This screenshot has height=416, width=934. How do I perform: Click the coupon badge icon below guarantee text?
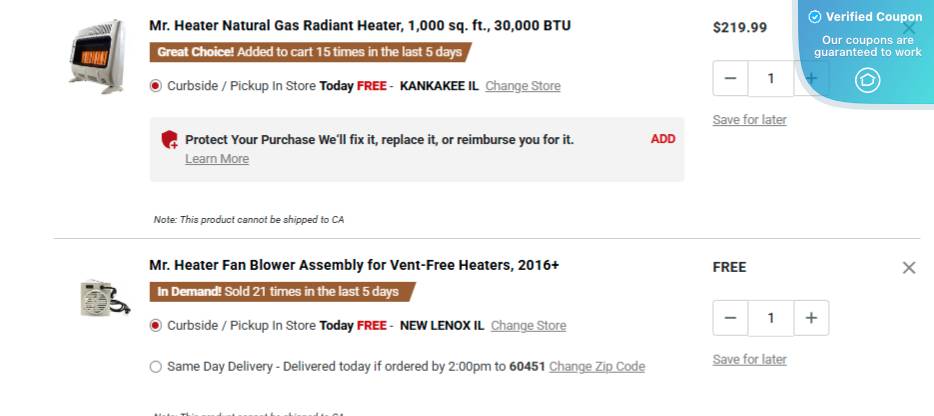click(867, 80)
